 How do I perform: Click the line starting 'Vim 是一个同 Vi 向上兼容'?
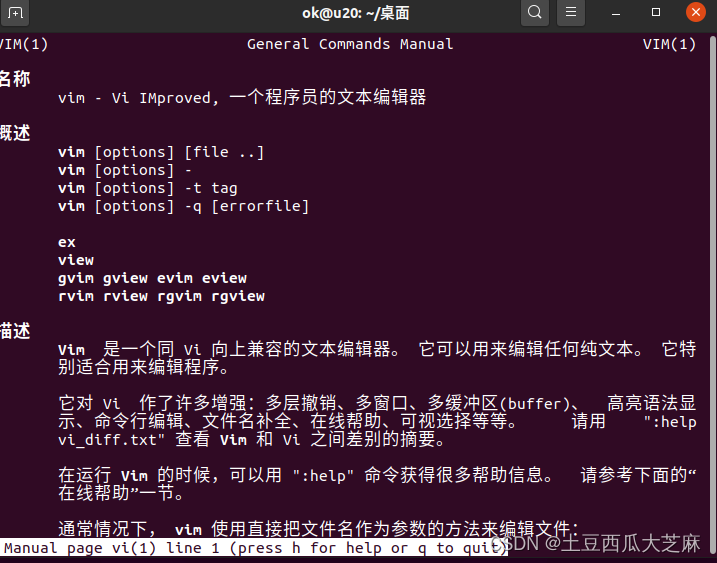pos(377,349)
